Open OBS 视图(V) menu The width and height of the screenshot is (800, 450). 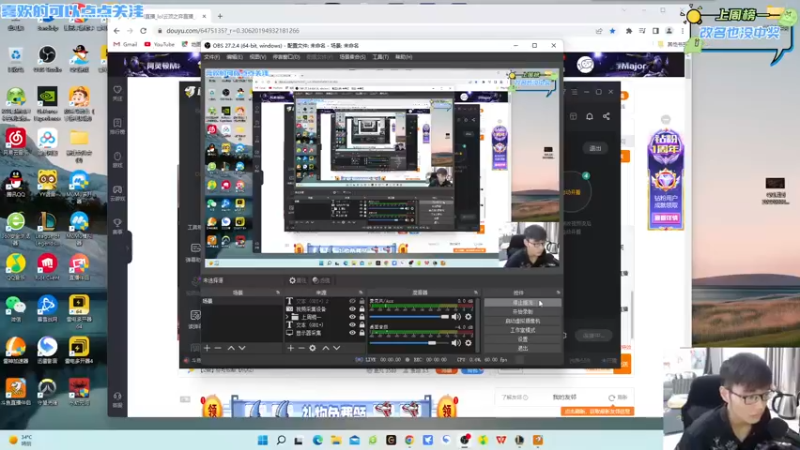(x=258, y=57)
